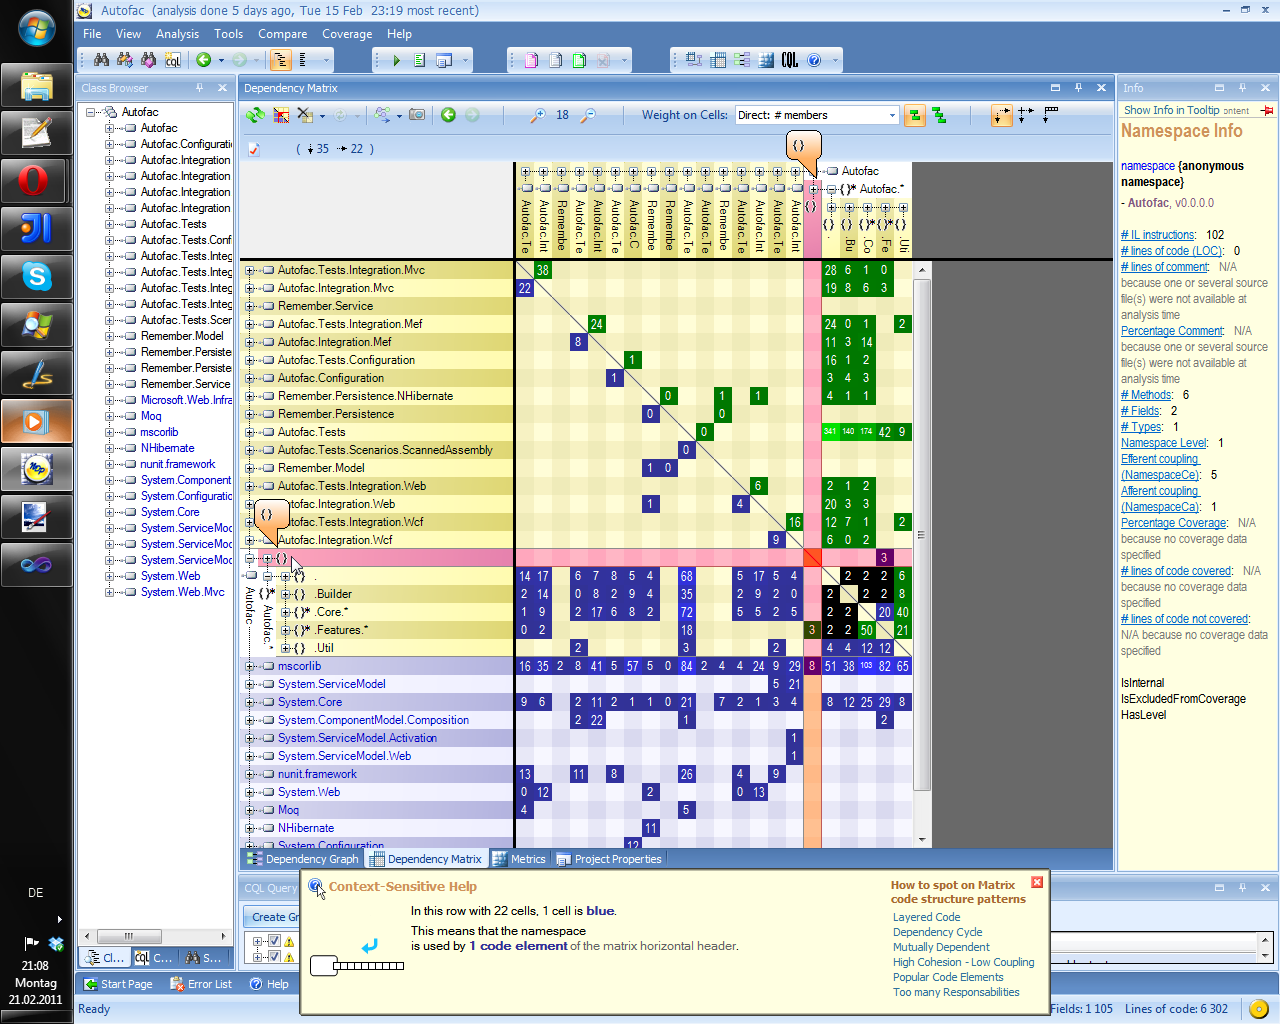1280x1024 pixels.
Task: Toggle the highlighted orange arrow display mode button
Action: (1002, 115)
